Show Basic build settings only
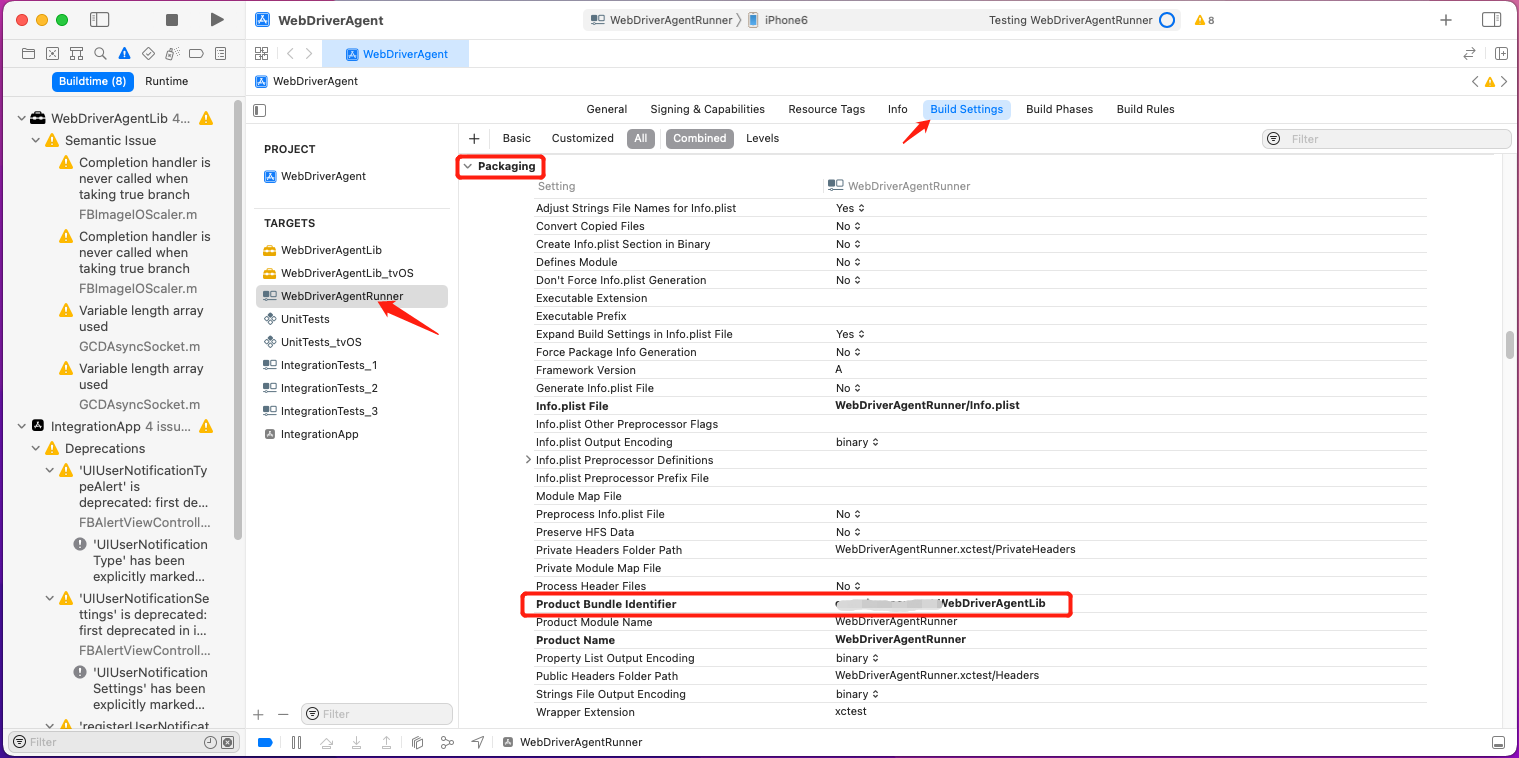 click(517, 139)
